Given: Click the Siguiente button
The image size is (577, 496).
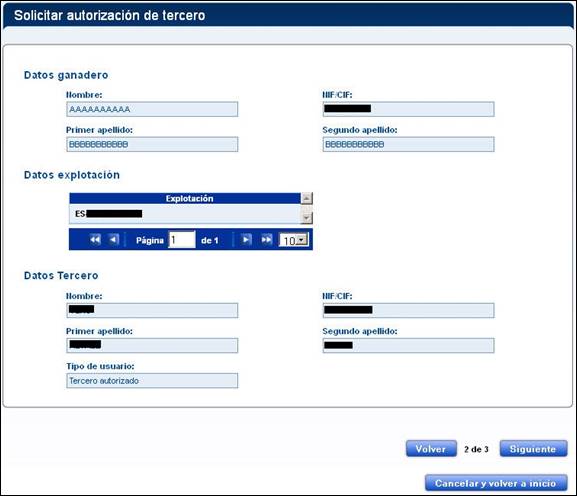Looking at the screenshot, I should coord(533,449).
